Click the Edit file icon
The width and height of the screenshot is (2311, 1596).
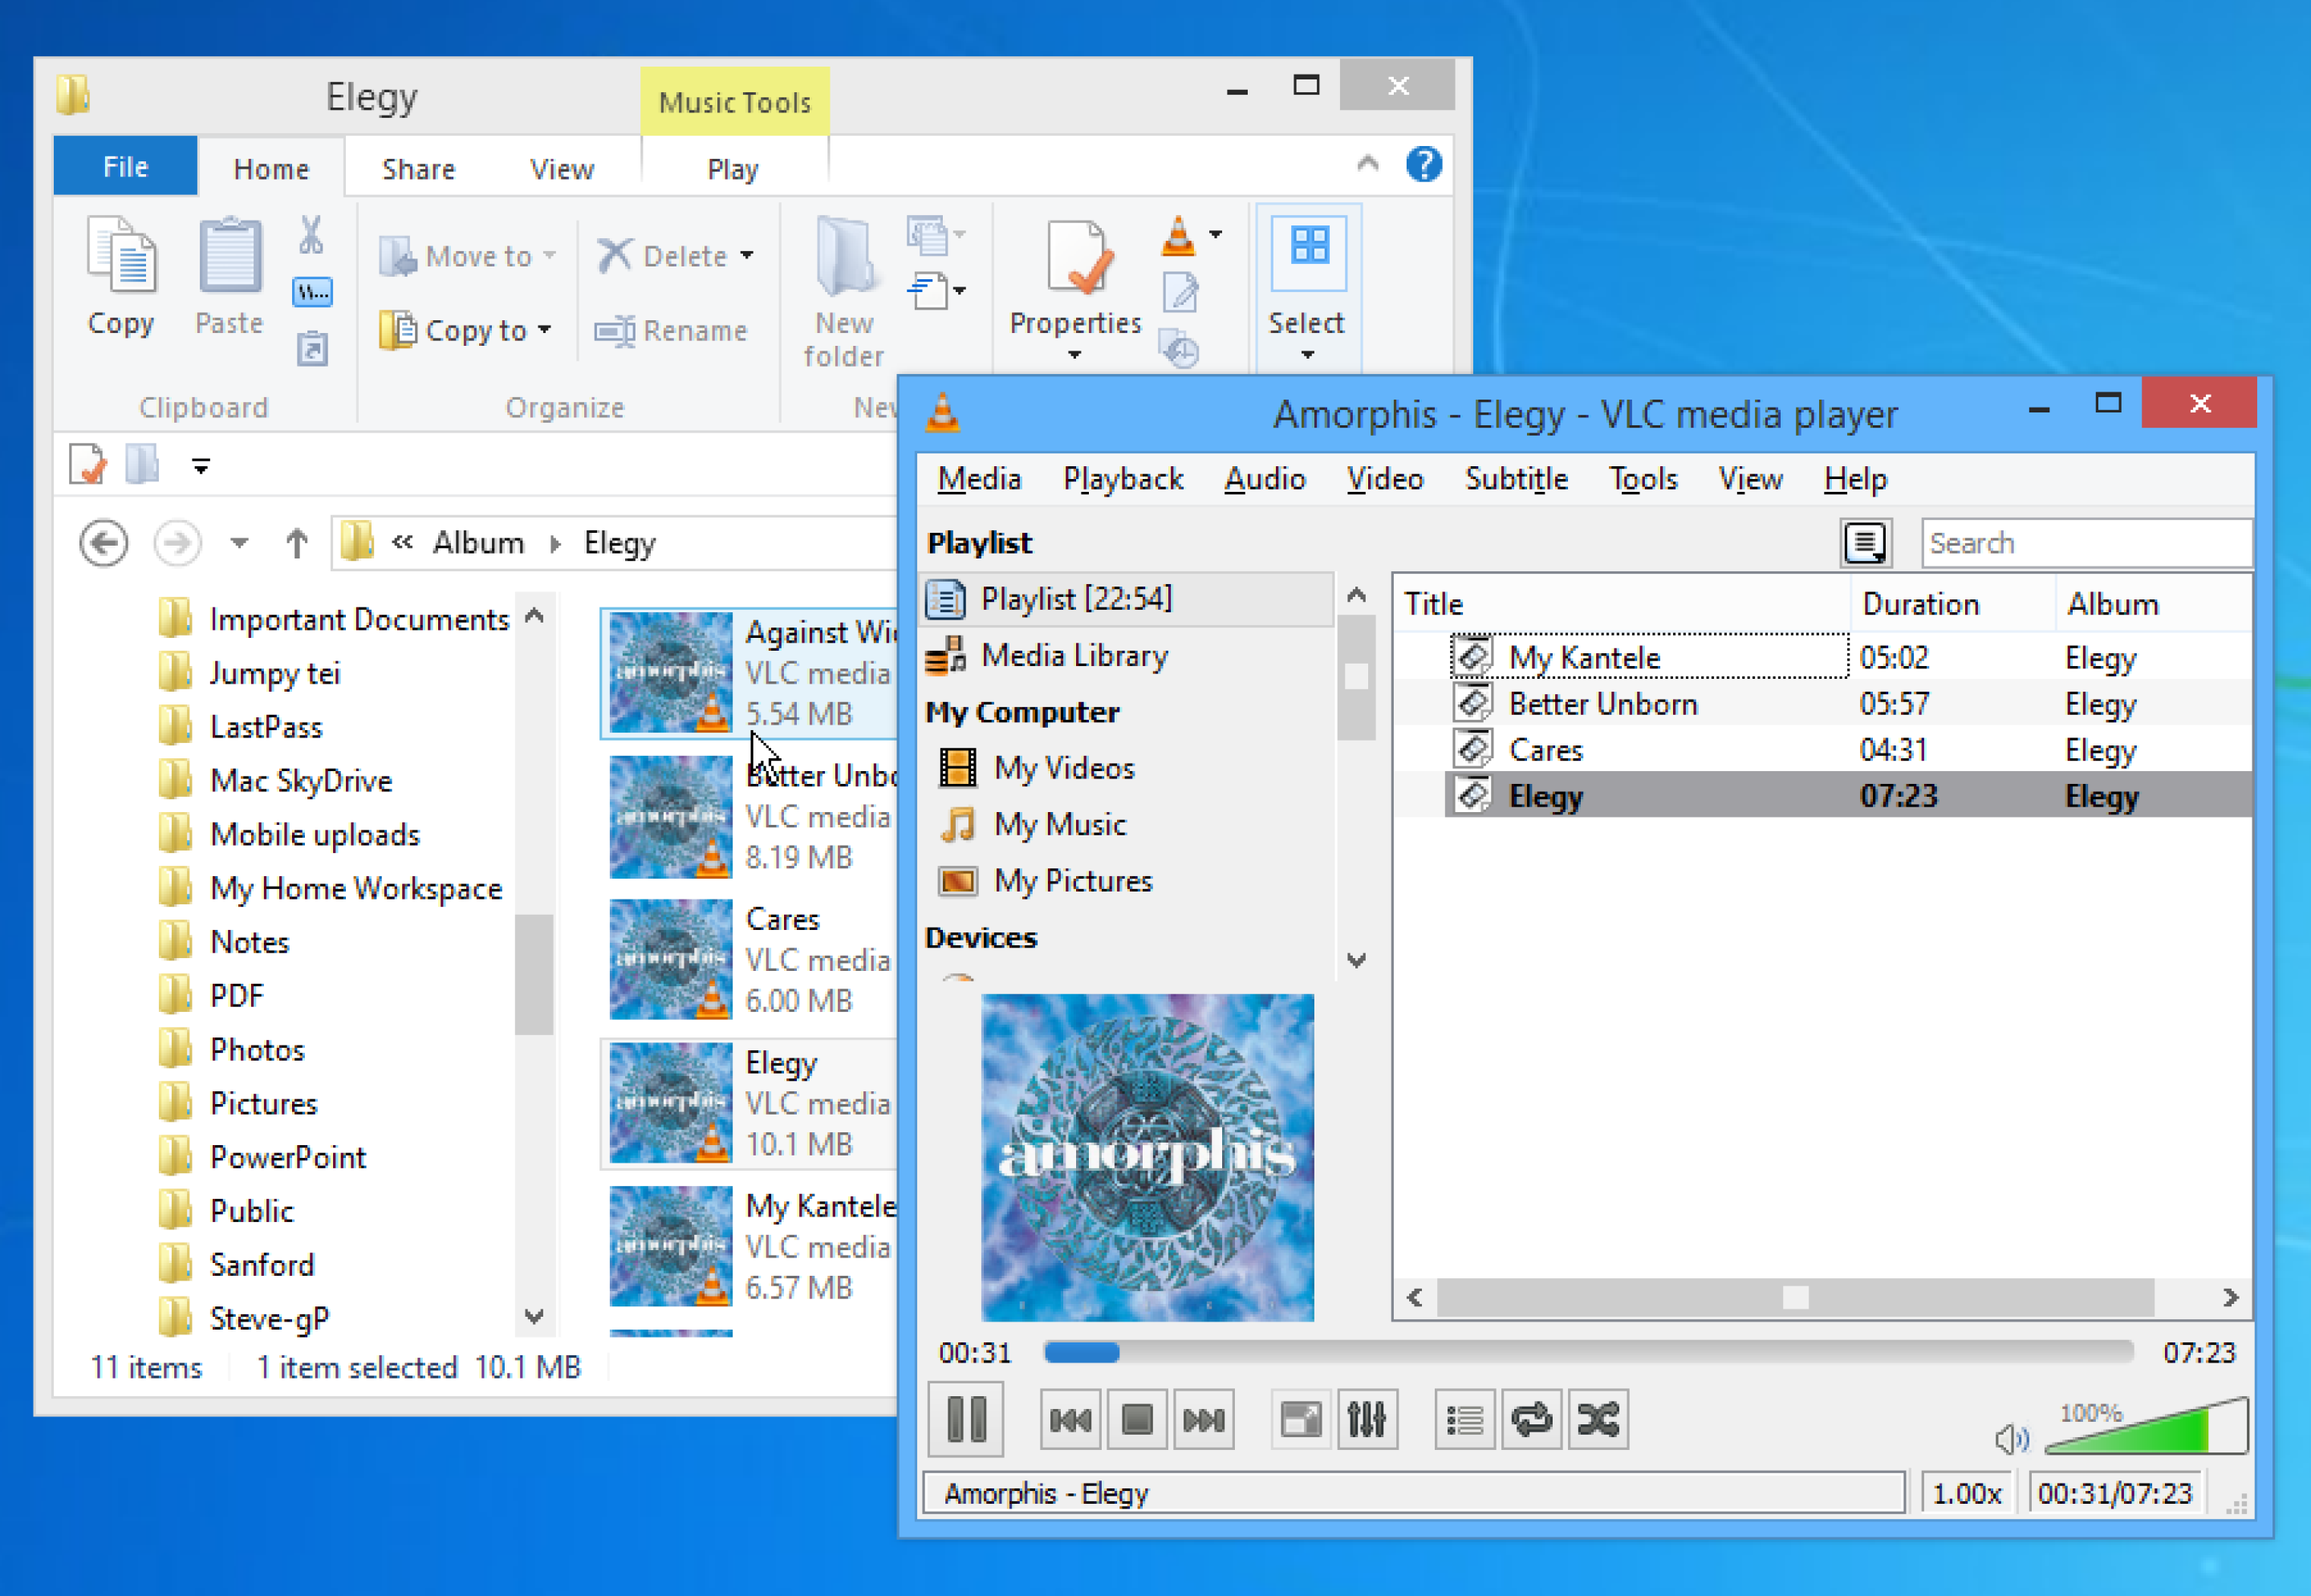pos(1180,293)
